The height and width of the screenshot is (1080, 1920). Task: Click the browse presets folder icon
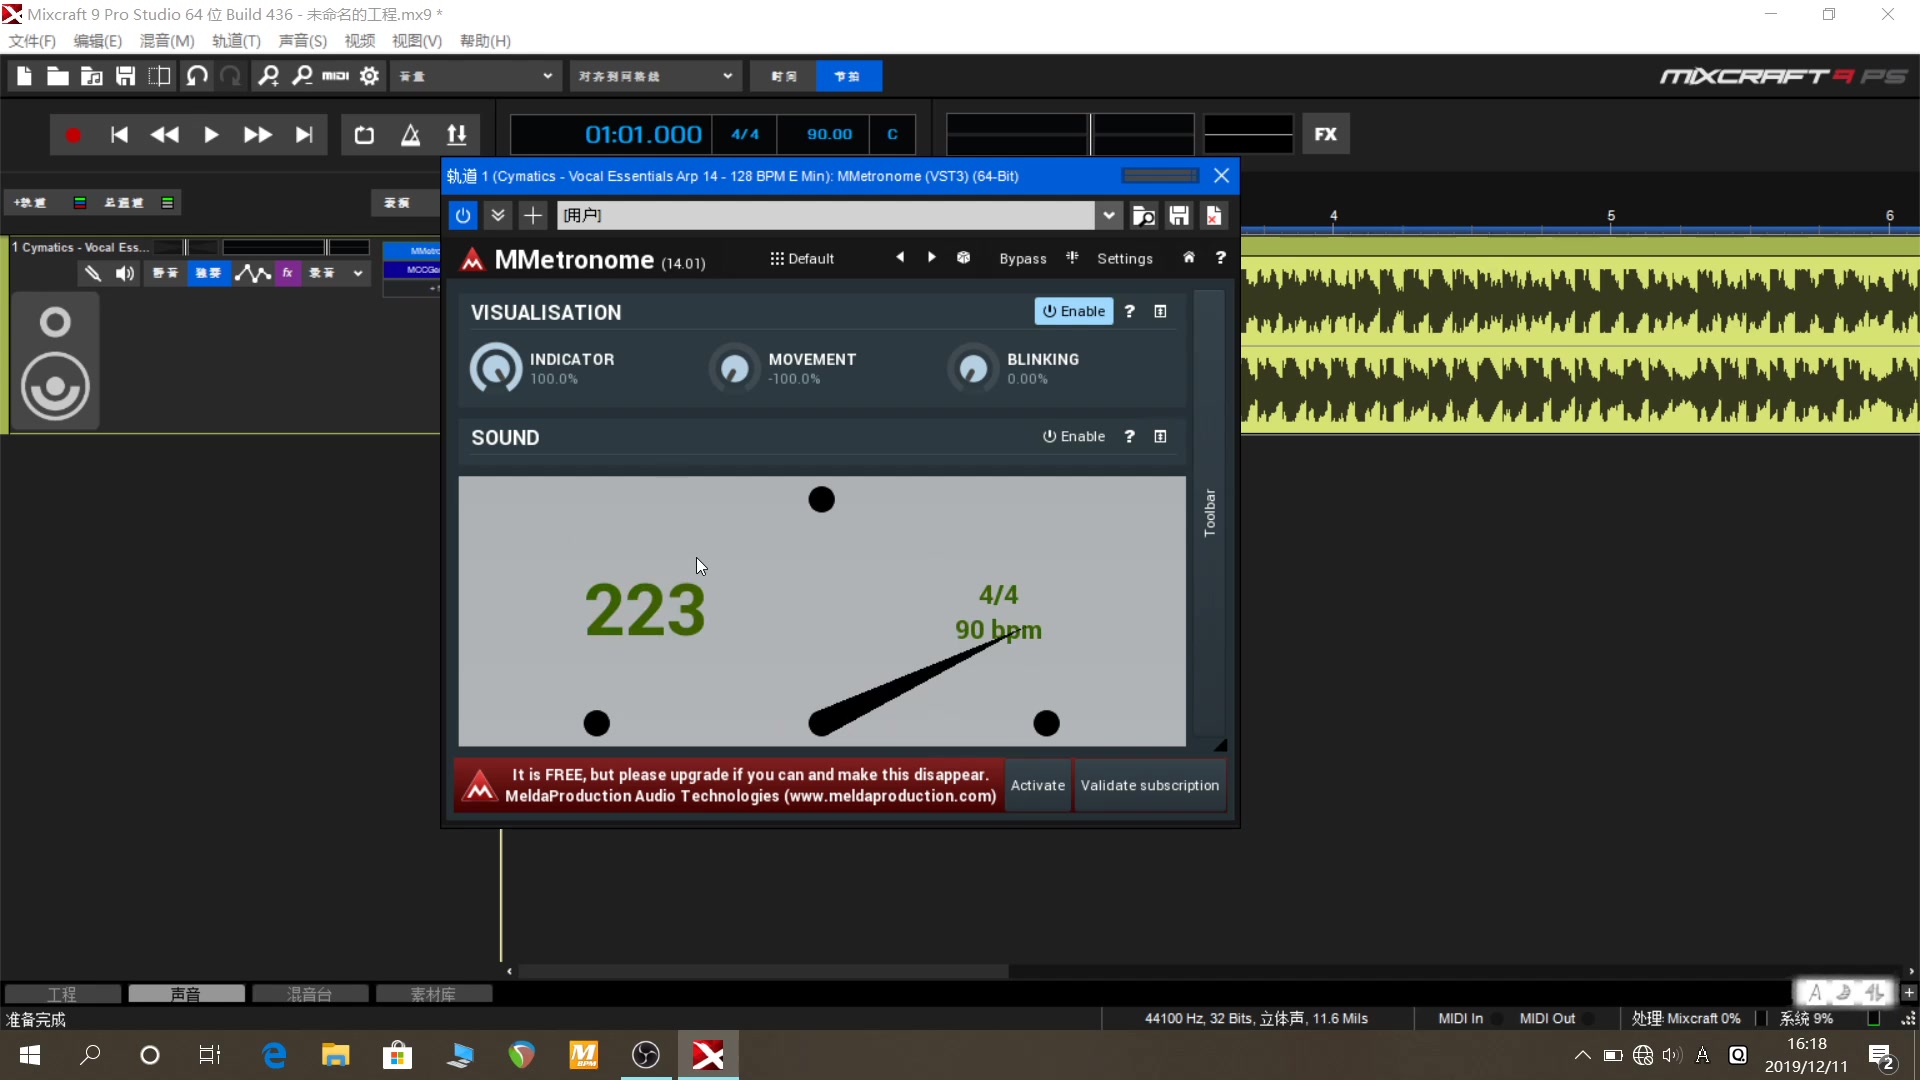tap(1144, 215)
